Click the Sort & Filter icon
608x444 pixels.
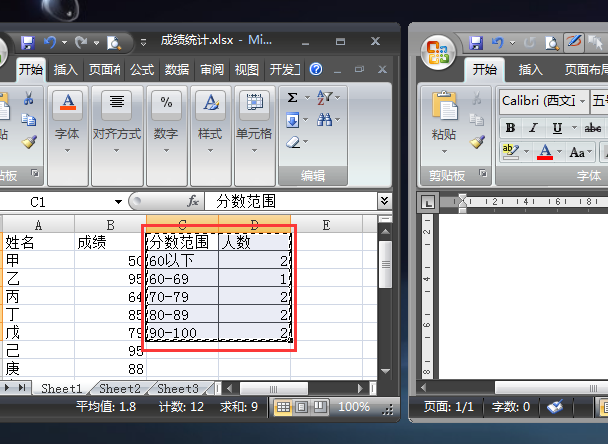(325, 97)
